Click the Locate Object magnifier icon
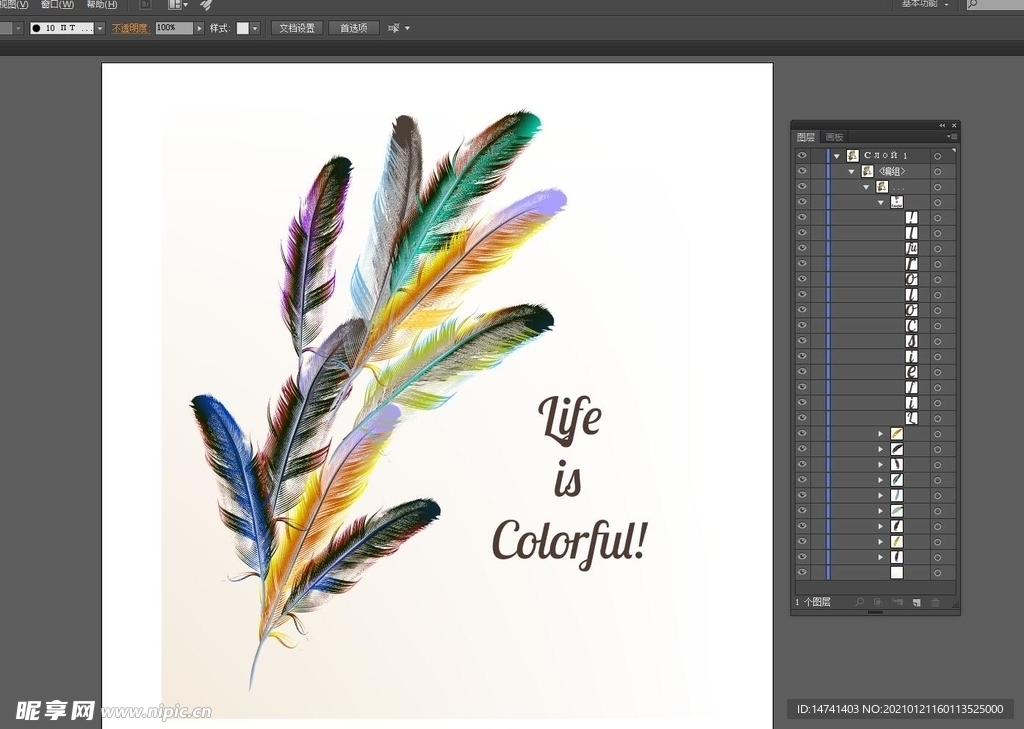Image resolution: width=1024 pixels, height=729 pixels. (859, 602)
